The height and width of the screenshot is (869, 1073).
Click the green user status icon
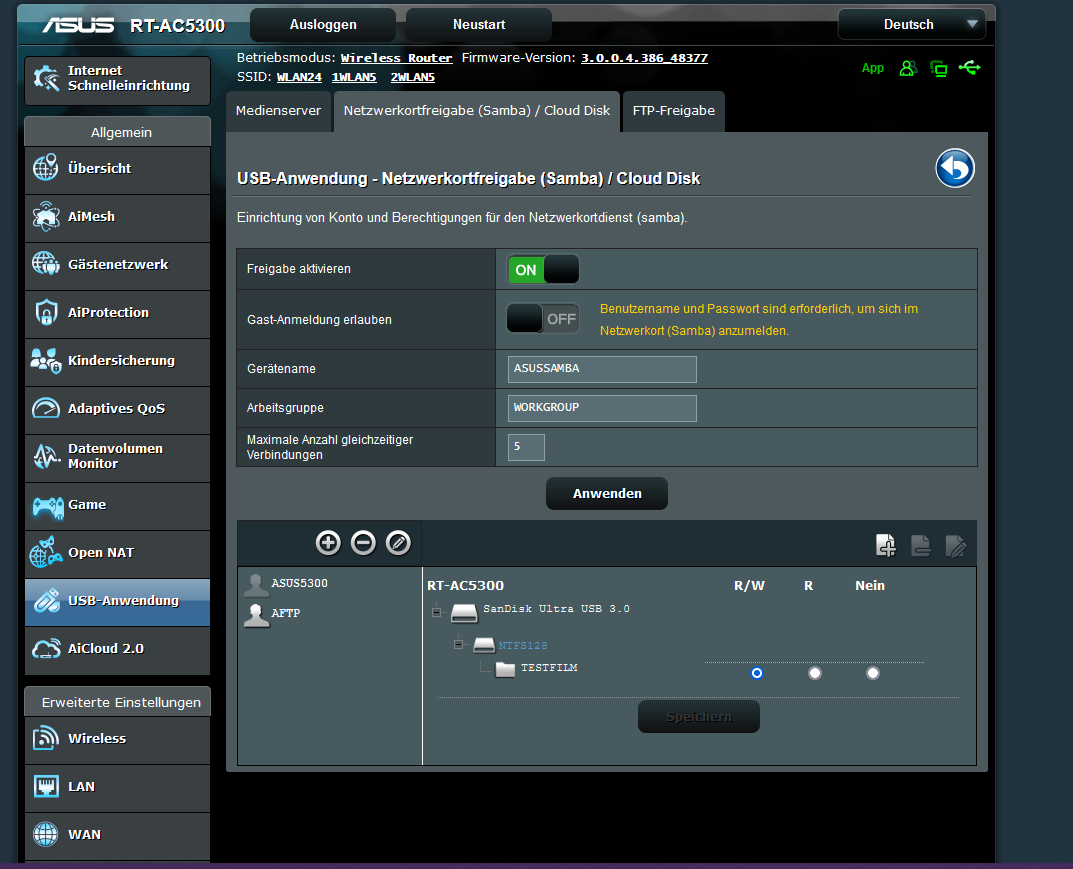click(x=908, y=68)
